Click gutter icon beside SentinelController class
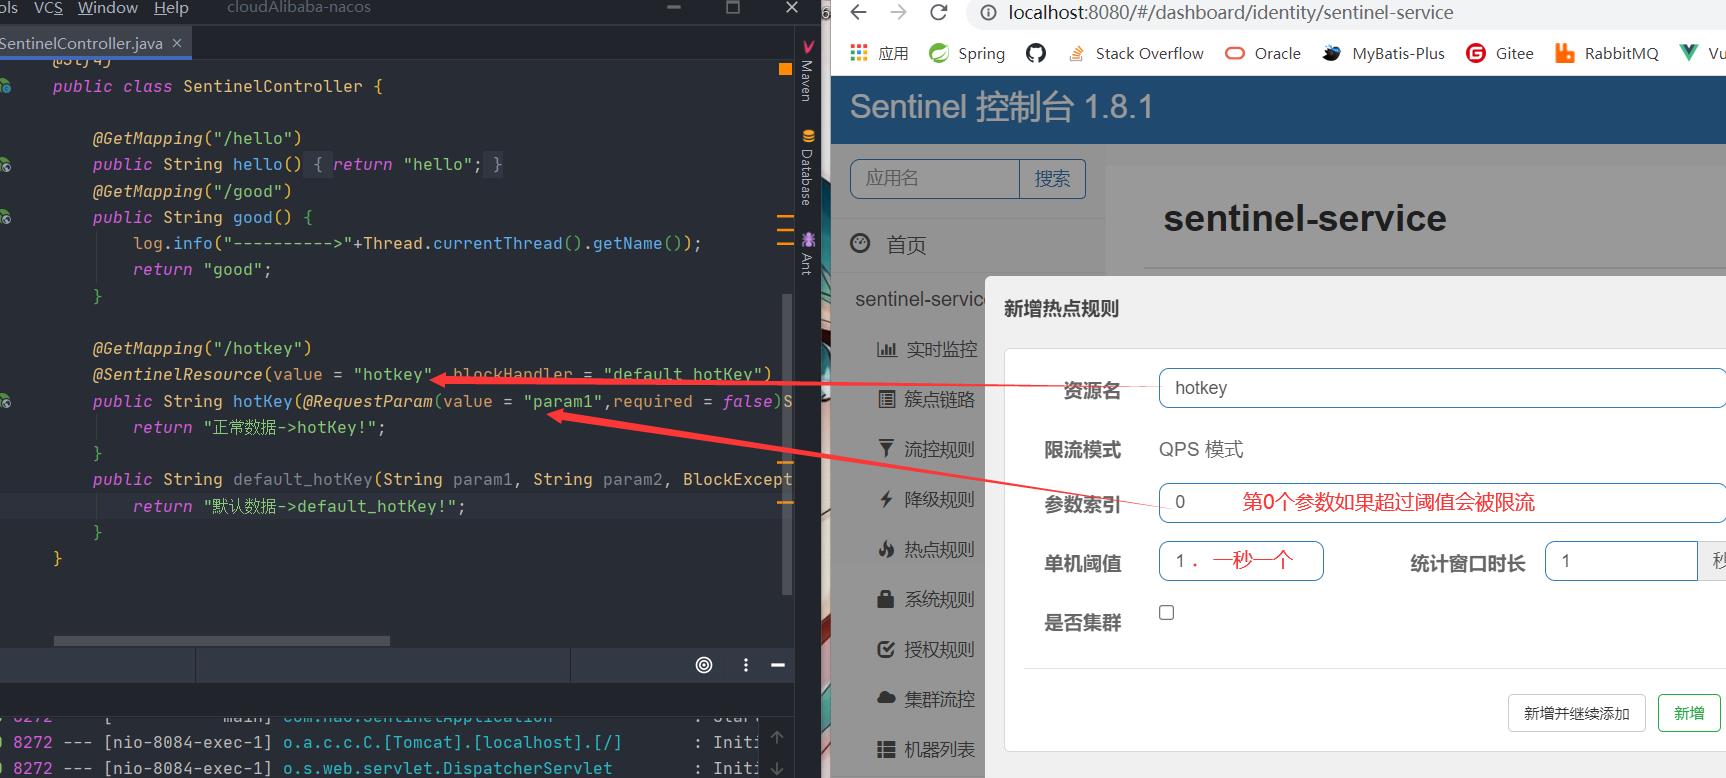The image size is (1726, 778). [5, 86]
